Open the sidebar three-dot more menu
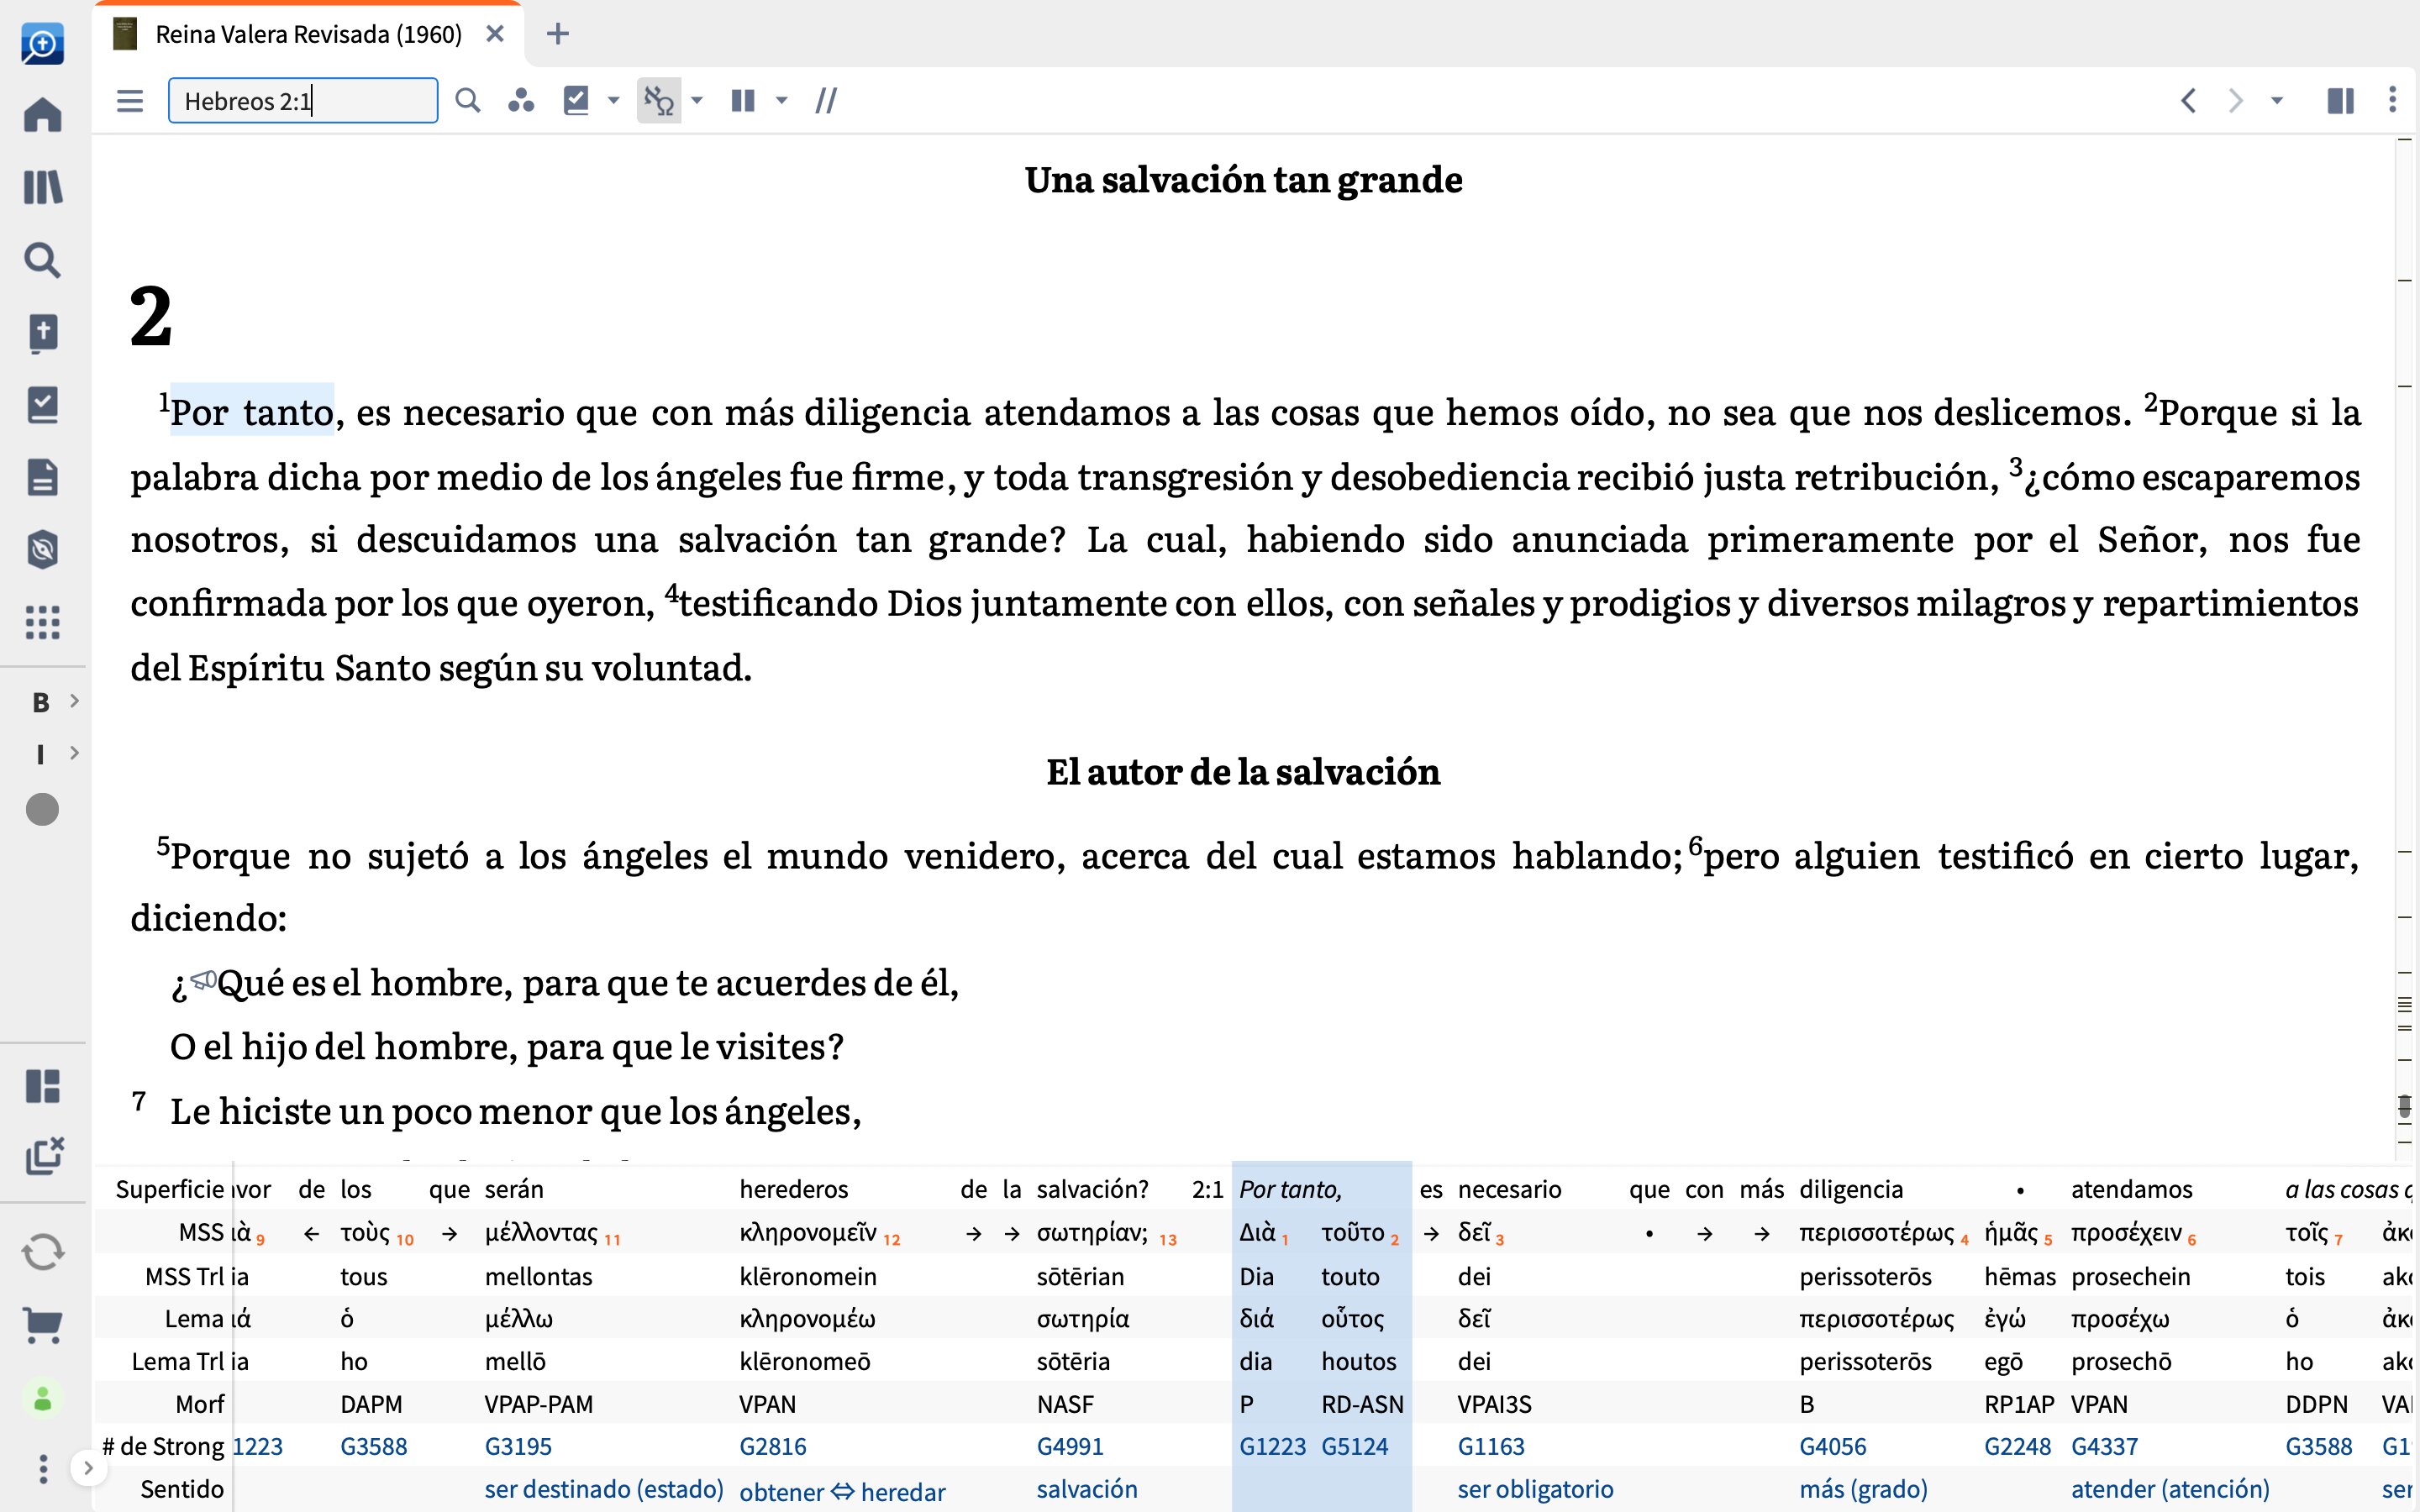Viewport: 2420px width, 1512px height. point(42,1469)
